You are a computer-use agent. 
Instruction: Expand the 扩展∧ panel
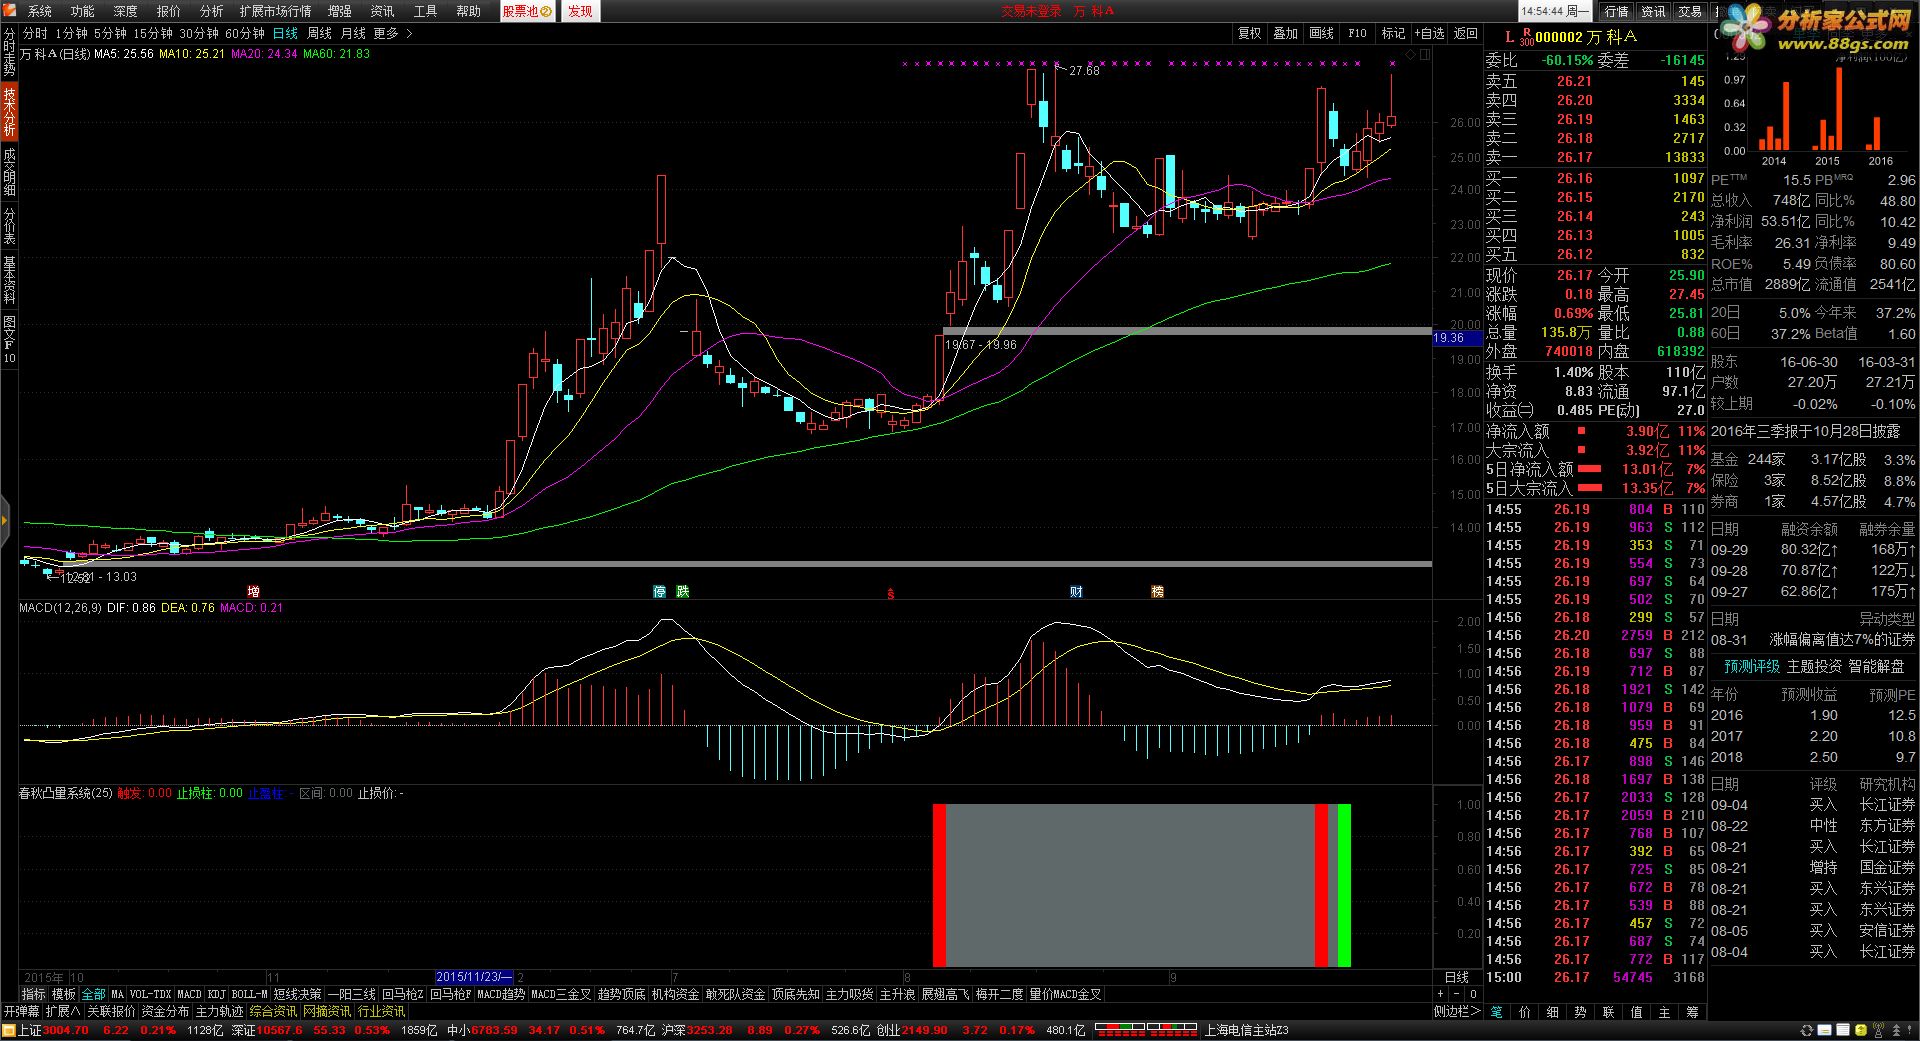(63, 1011)
